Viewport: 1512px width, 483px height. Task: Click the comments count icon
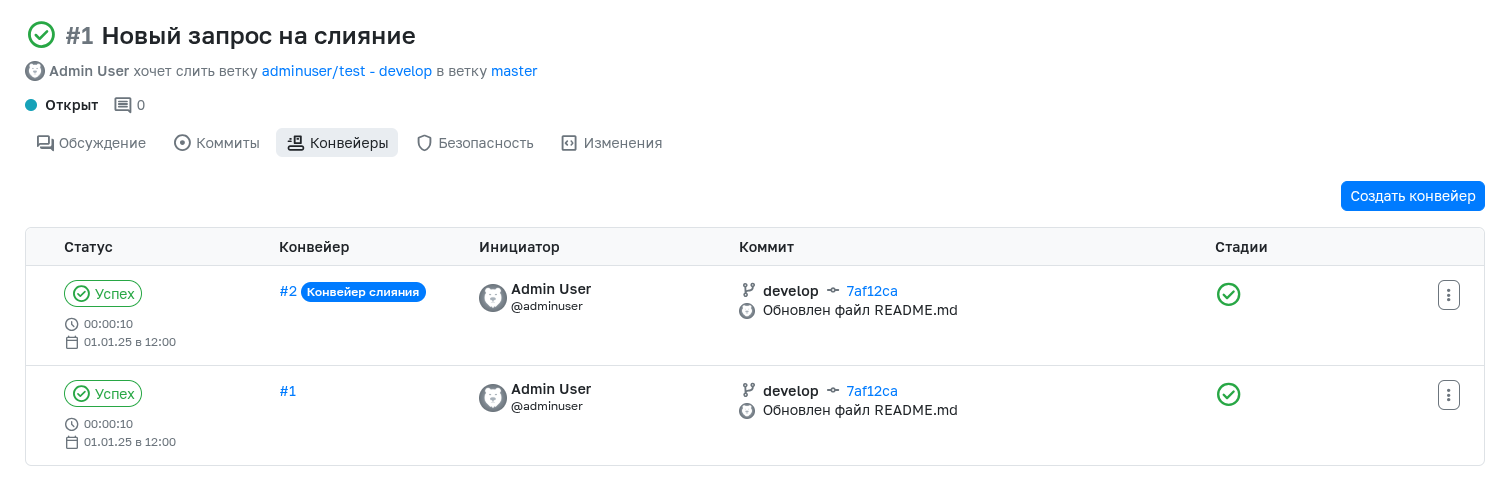(123, 105)
